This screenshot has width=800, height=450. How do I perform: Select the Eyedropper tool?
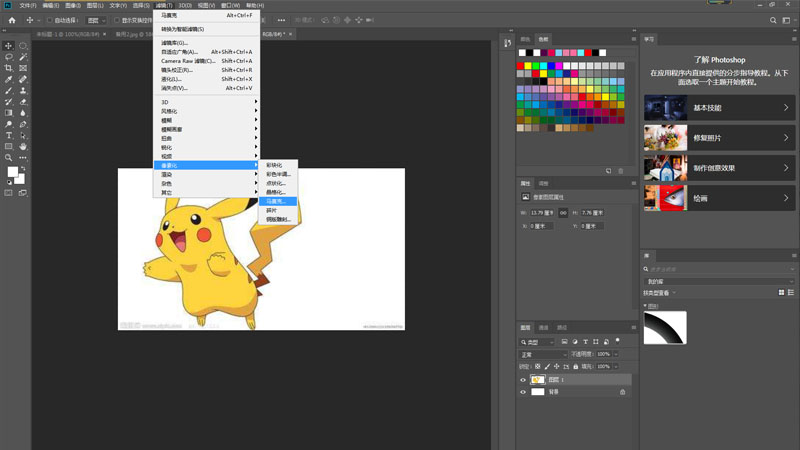[x=9, y=80]
